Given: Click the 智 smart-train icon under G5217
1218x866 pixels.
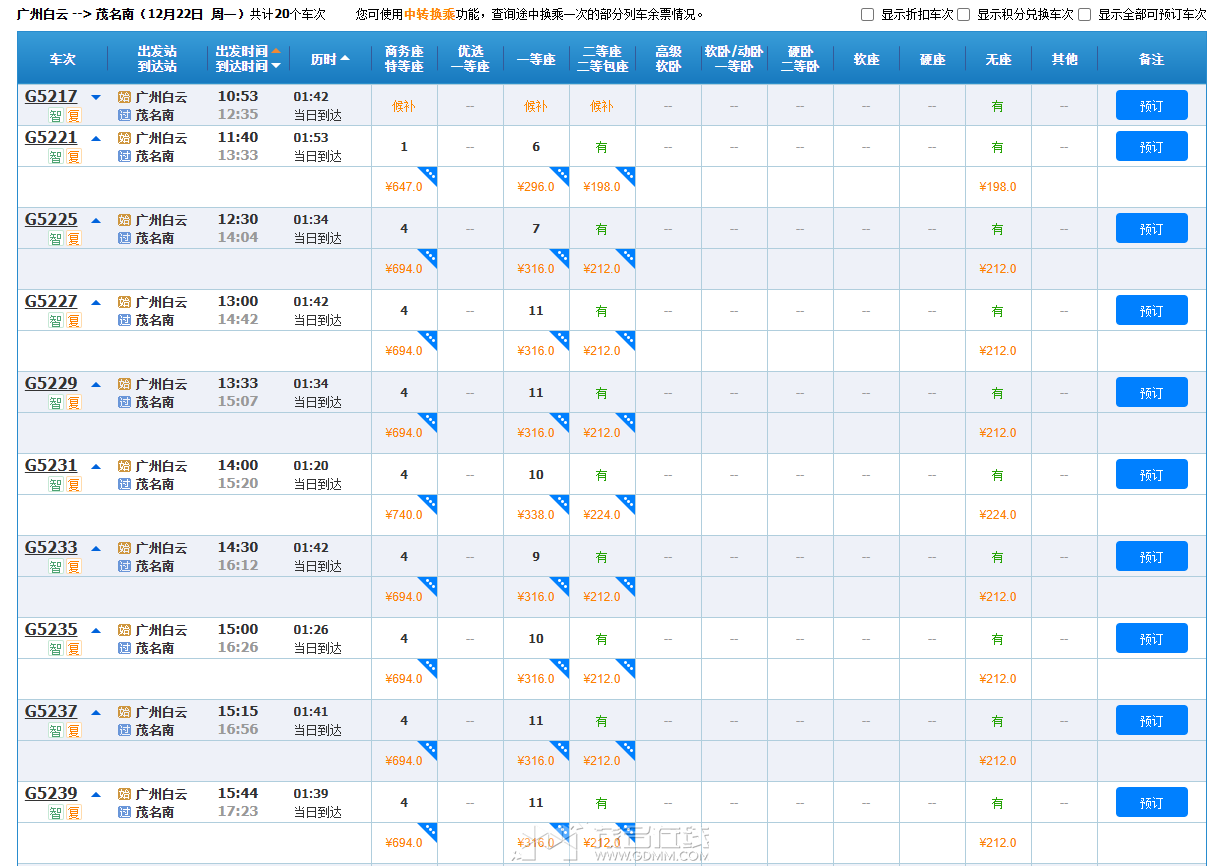Looking at the screenshot, I should point(56,115).
